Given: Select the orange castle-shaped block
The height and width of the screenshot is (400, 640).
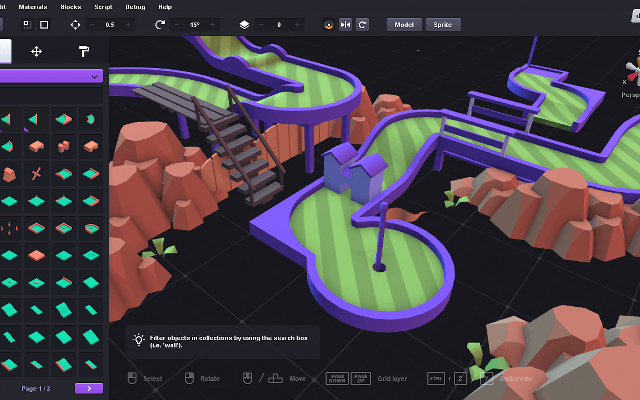Looking at the screenshot, I should (x=64, y=147).
